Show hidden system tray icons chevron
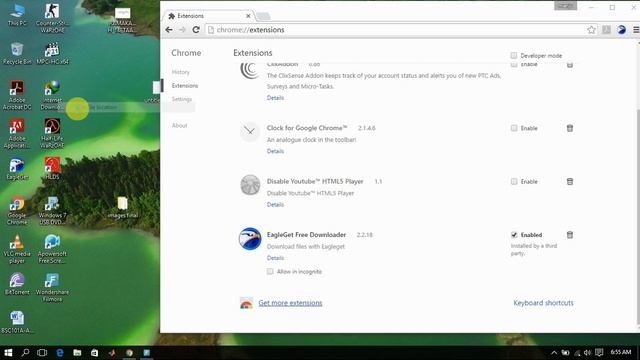This screenshot has height=360, width=640. [553, 353]
